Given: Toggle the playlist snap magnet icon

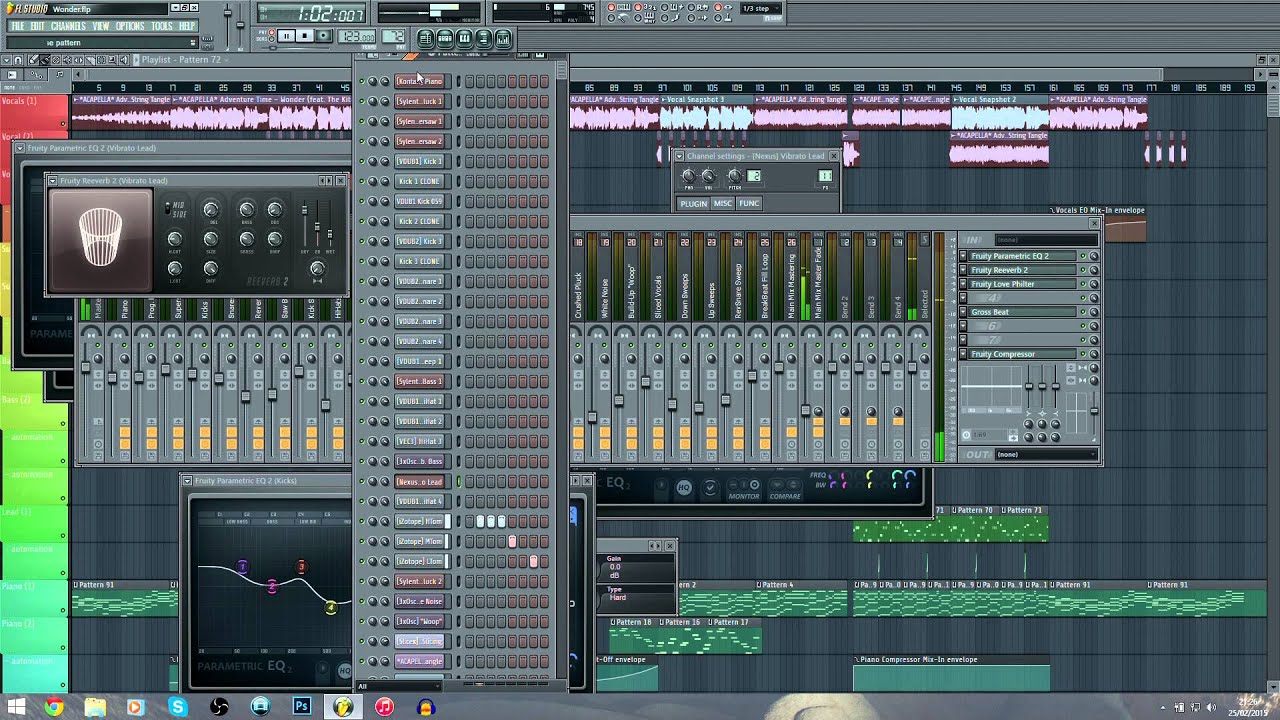Looking at the screenshot, I should pos(18,60).
